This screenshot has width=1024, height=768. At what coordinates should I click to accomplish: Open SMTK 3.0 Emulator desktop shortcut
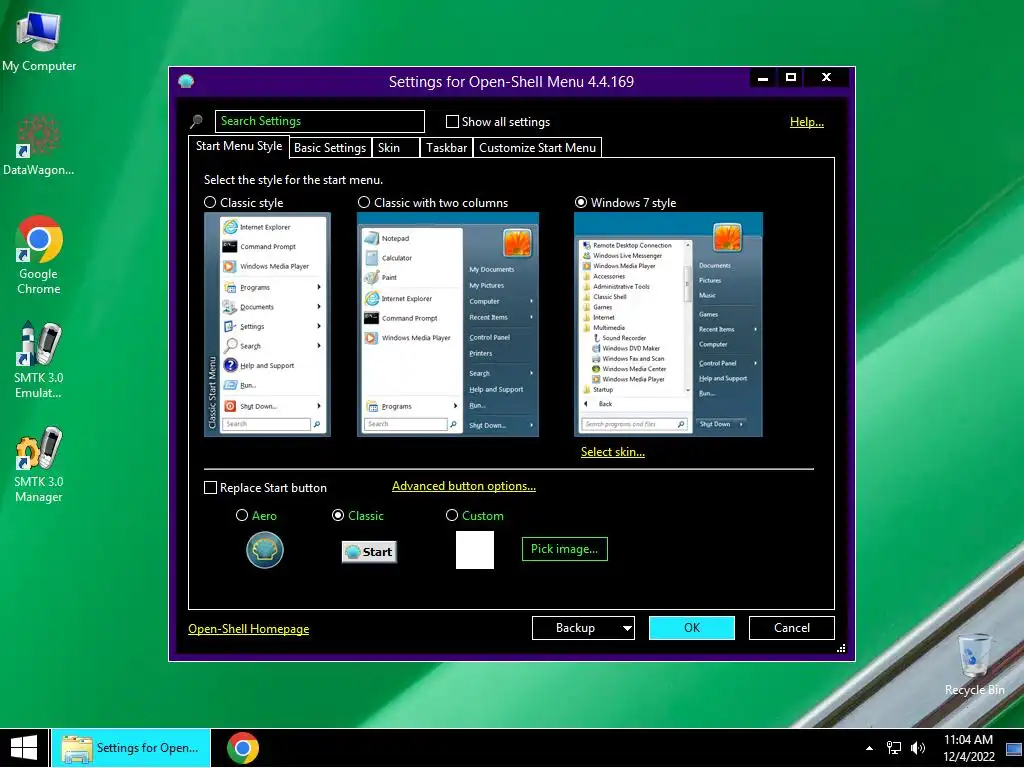39,360
